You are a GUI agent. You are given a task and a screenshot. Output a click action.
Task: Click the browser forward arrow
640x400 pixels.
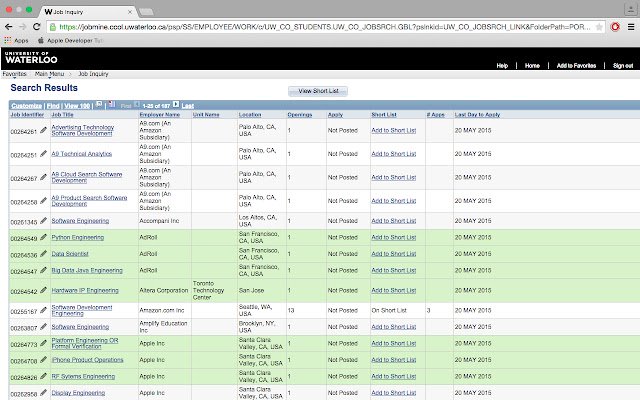click(x=22, y=27)
